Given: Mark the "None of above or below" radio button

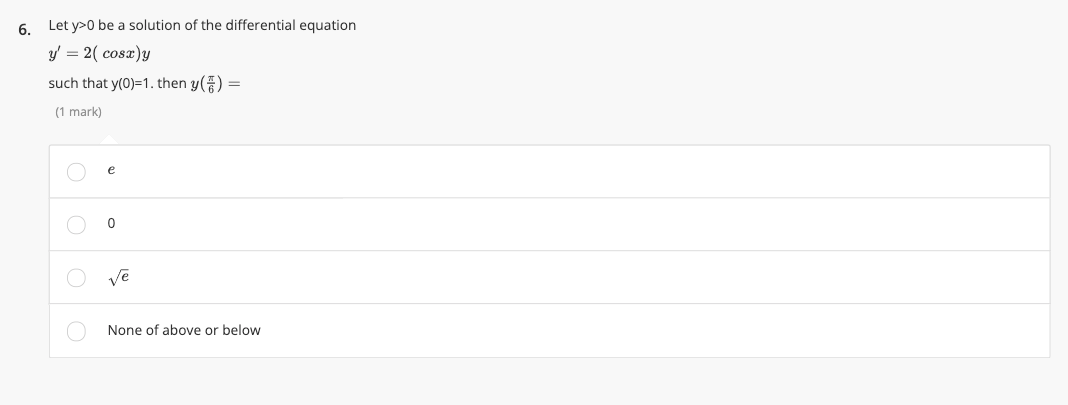Looking at the screenshot, I should click(x=76, y=330).
